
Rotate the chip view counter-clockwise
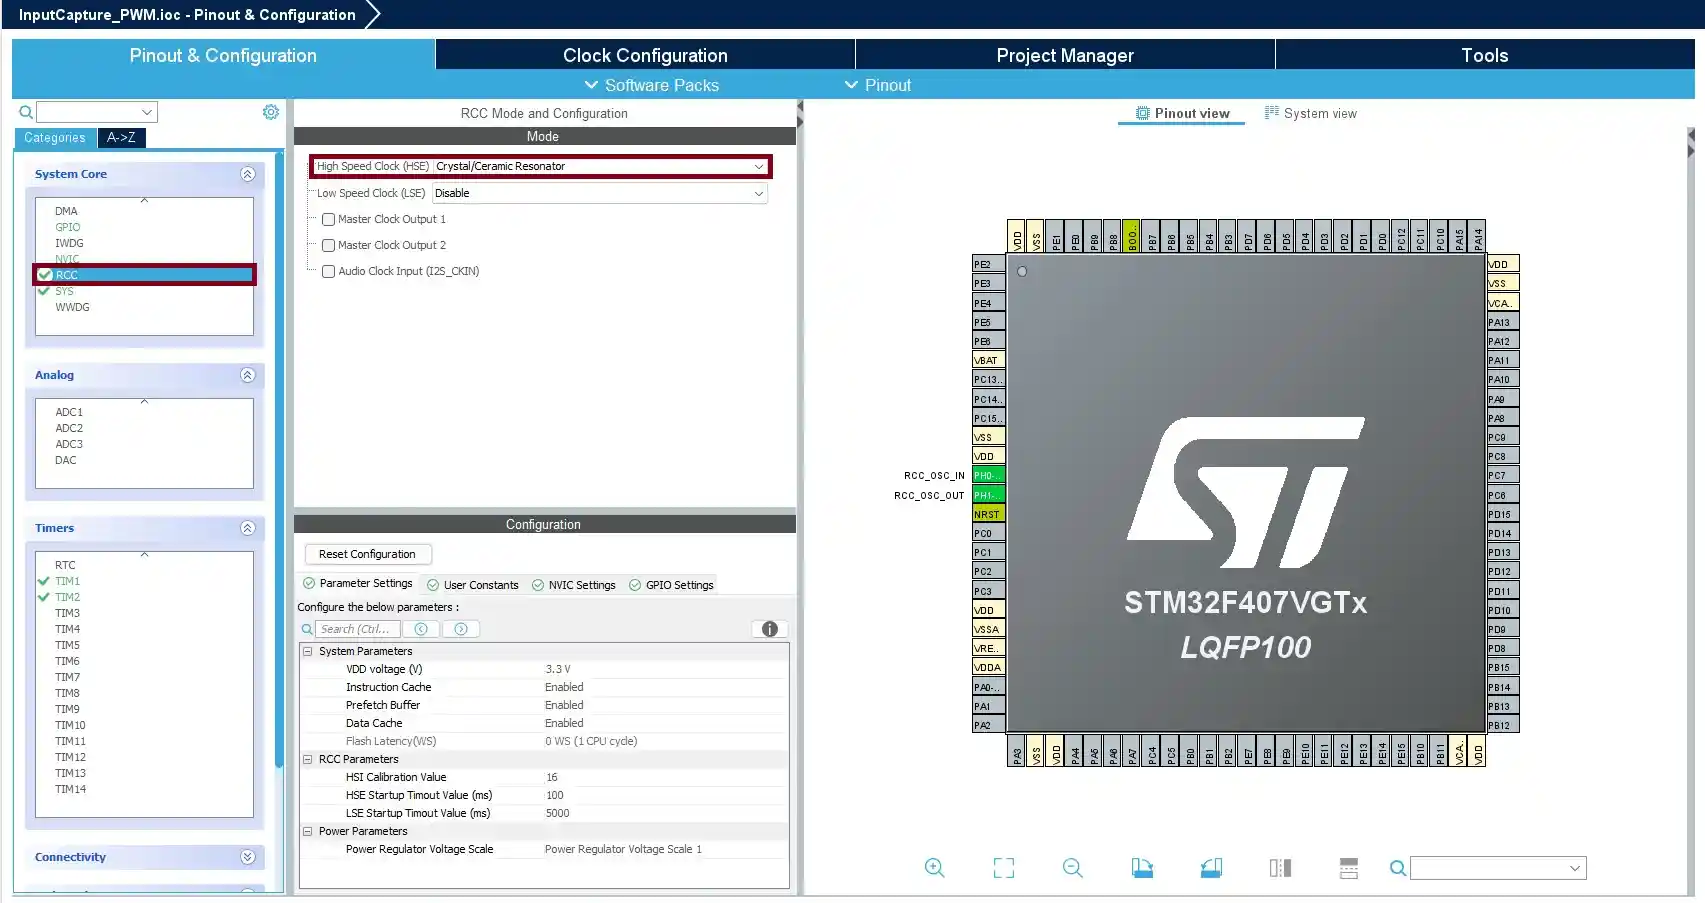tap(1211, 868)
